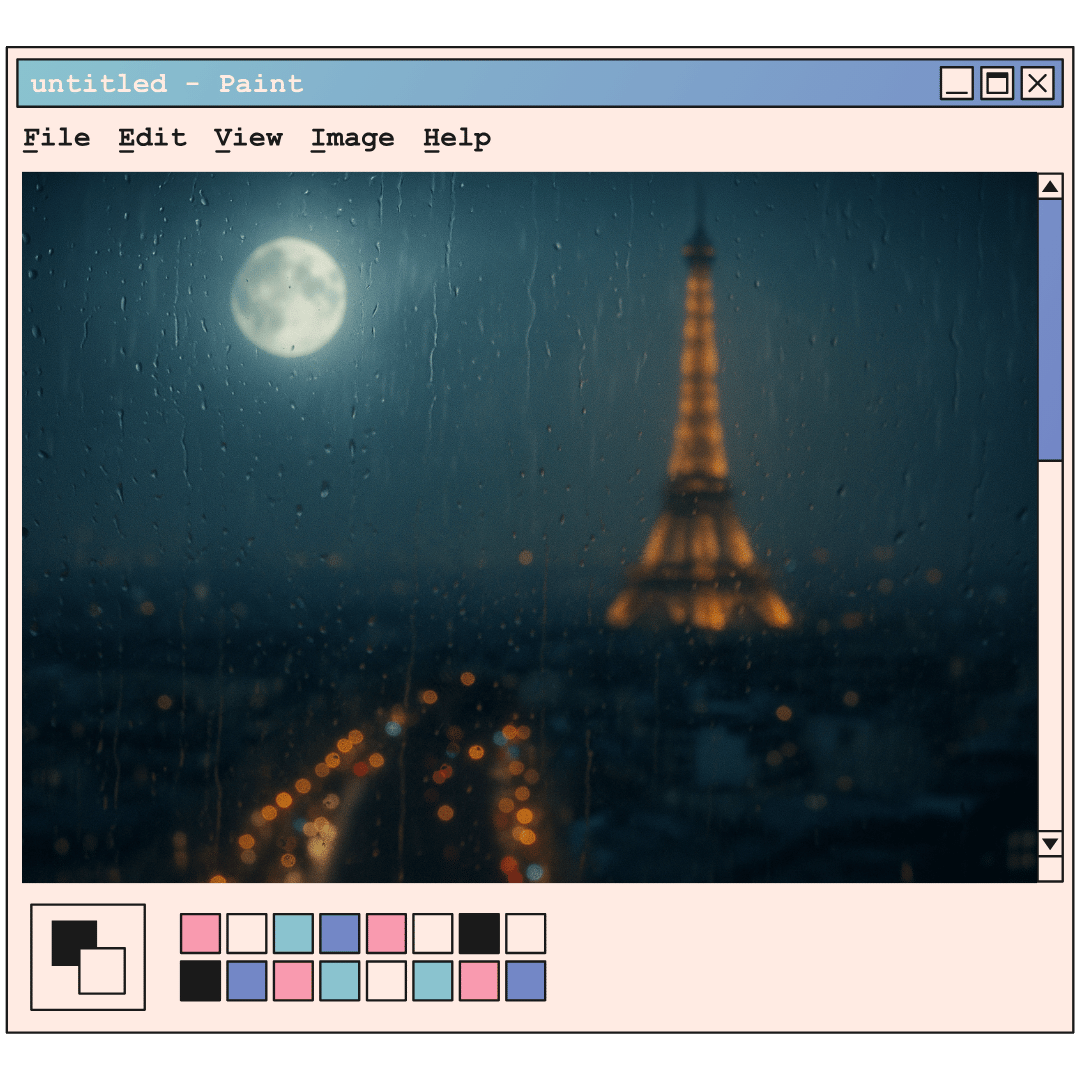Pick last blue swatch in bottom row
Viewport: 1080px width, 1080px height.
pyautogui.click(x=526, y=981)
